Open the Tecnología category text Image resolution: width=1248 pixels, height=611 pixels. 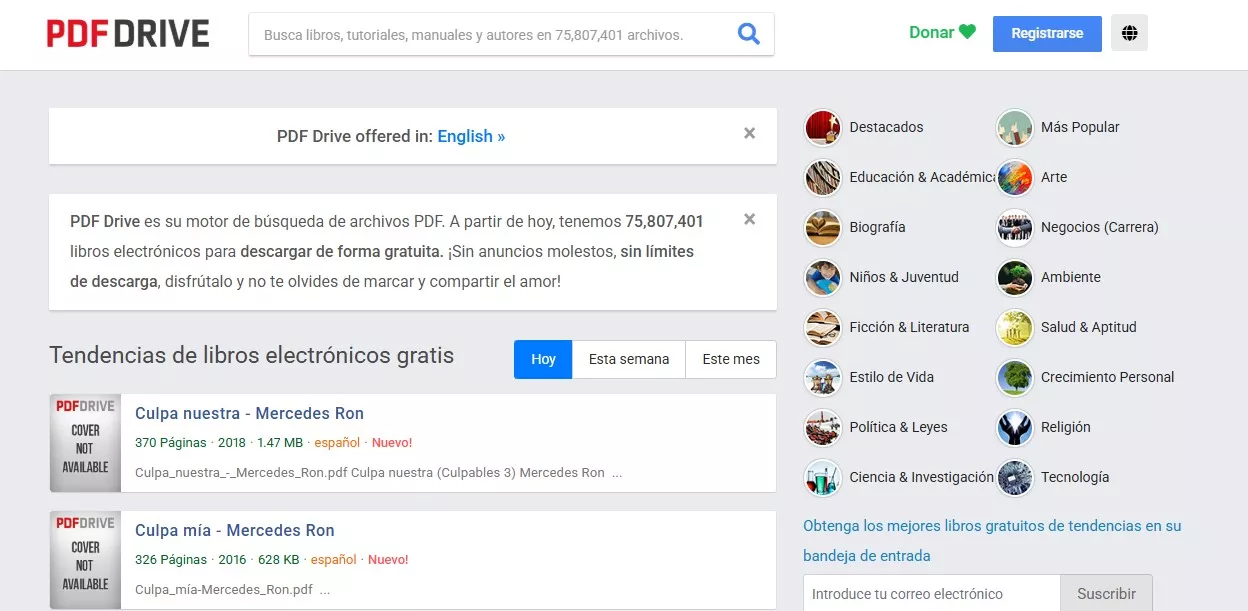1075,477
